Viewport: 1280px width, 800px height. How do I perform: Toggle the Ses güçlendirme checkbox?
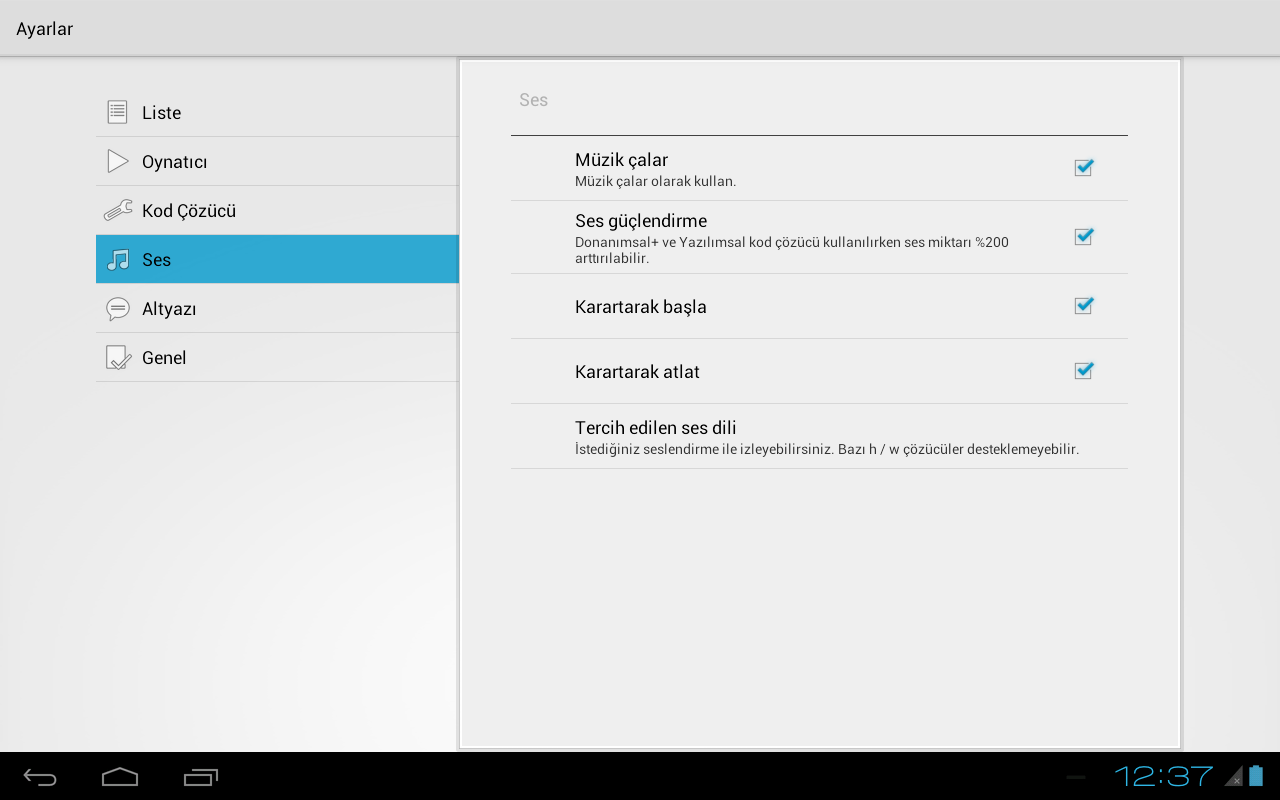point(1083,236)
